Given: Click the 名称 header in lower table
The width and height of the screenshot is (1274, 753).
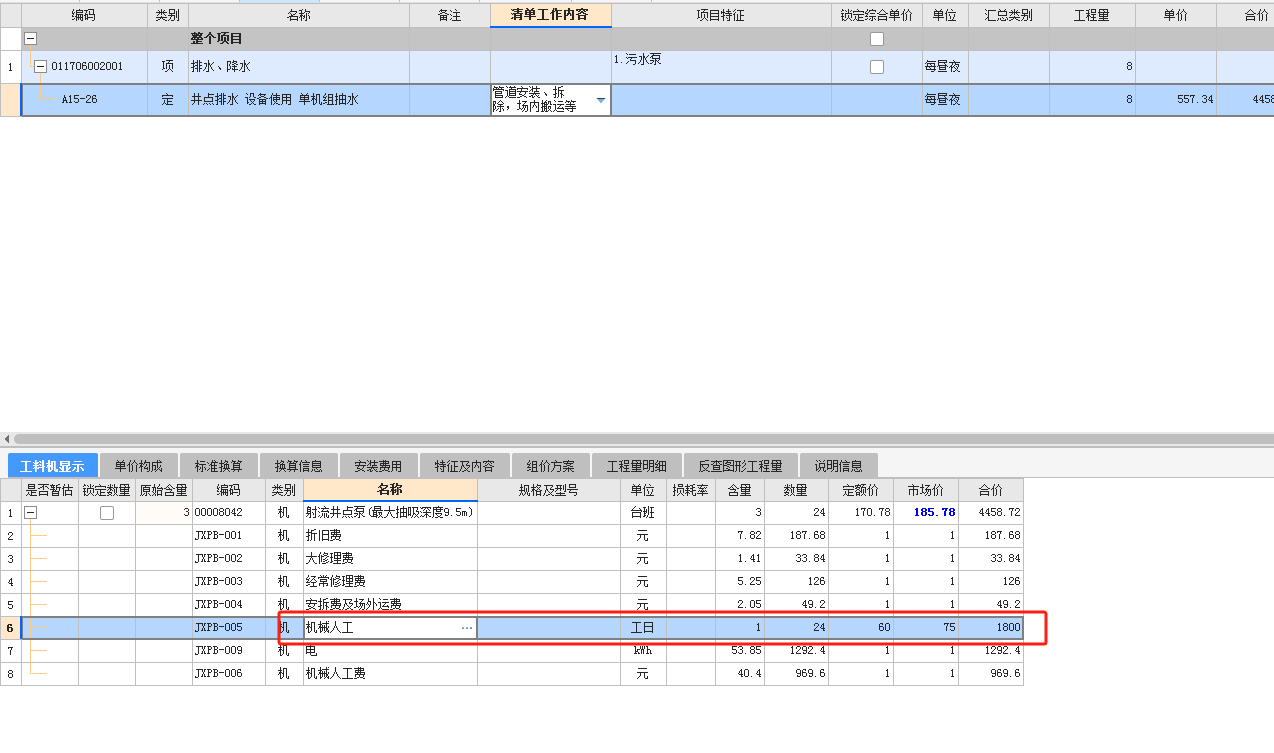Looking at the screenshot, I should 390,490.
